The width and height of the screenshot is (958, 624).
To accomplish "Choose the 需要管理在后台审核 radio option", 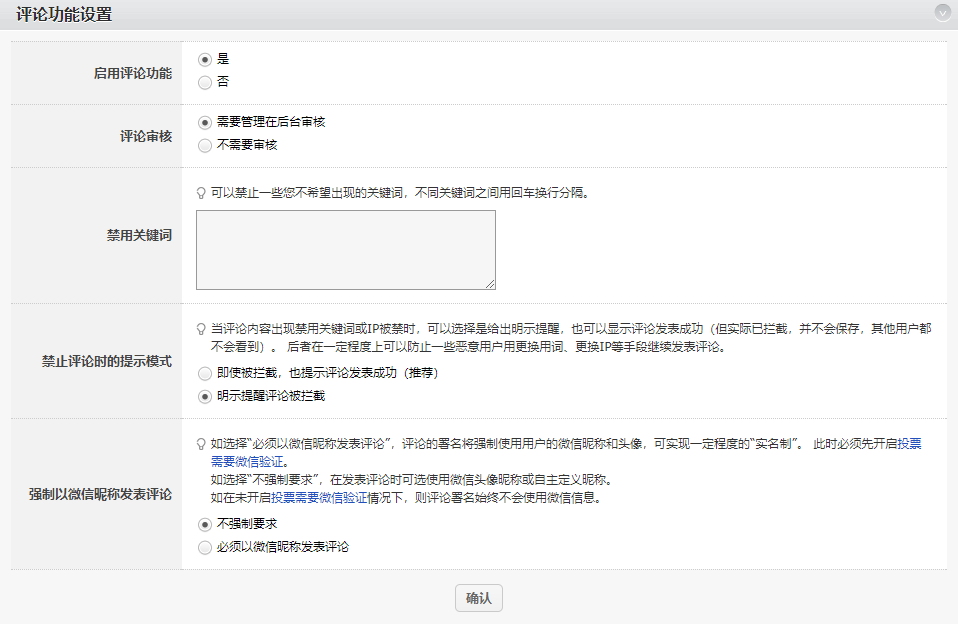I will [x=205, y=122].
